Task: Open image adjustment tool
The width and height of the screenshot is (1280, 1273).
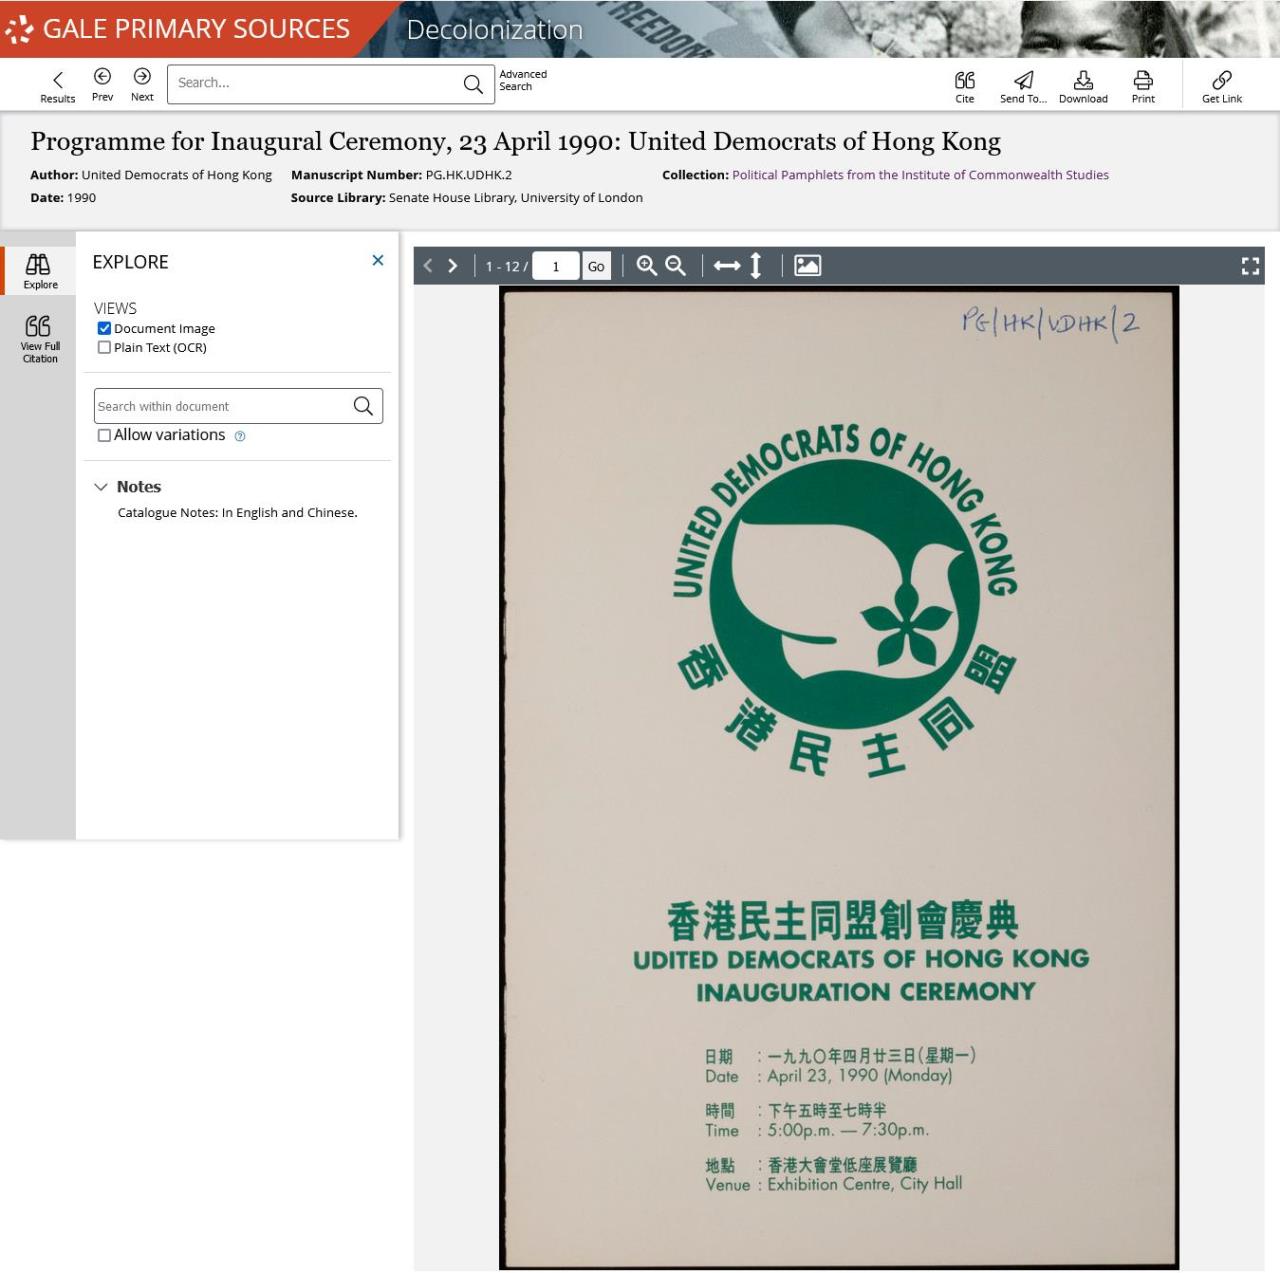Action: [807, 266]
